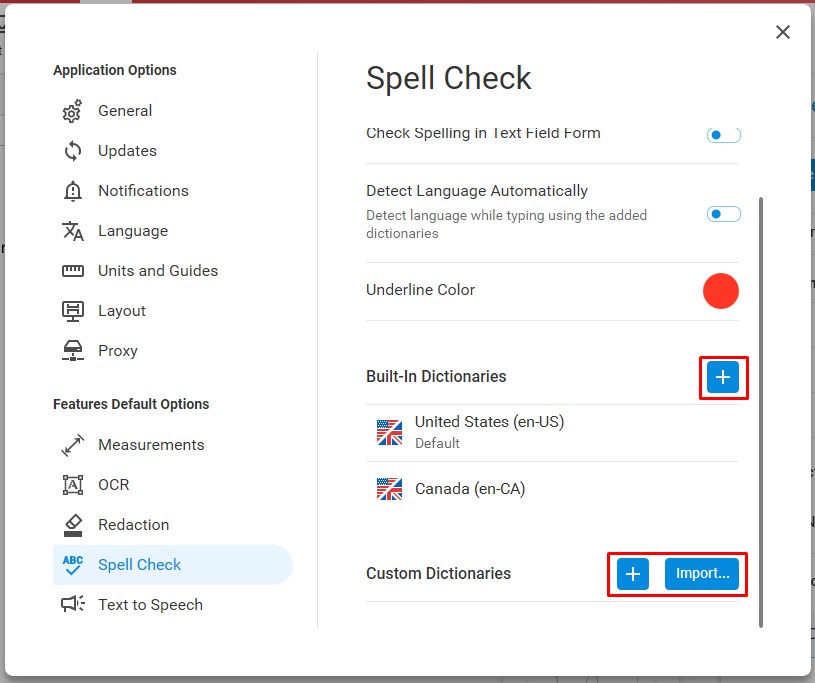Add a built-in dictionary with plus button
Screen dimensions: 815x683
(722, 377)
